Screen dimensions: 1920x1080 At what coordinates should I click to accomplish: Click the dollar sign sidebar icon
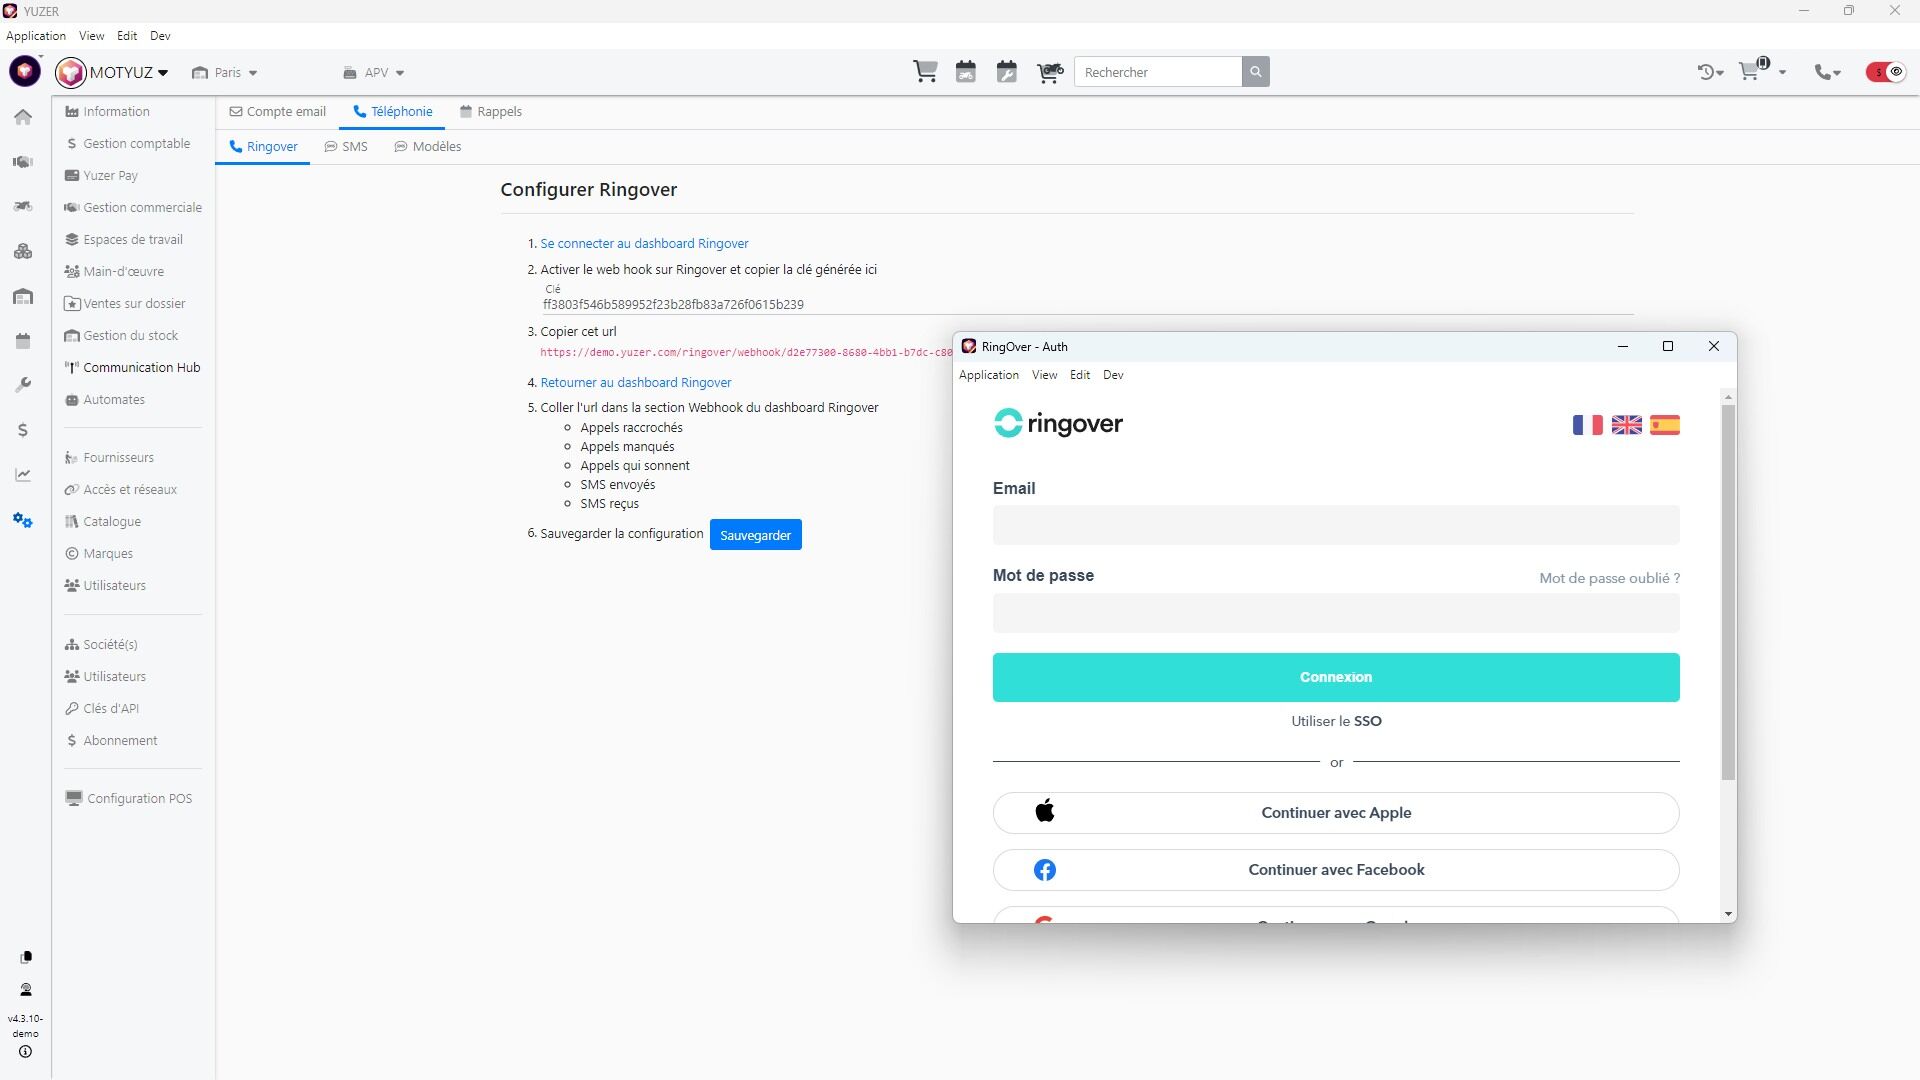click(x=23, y=430)
